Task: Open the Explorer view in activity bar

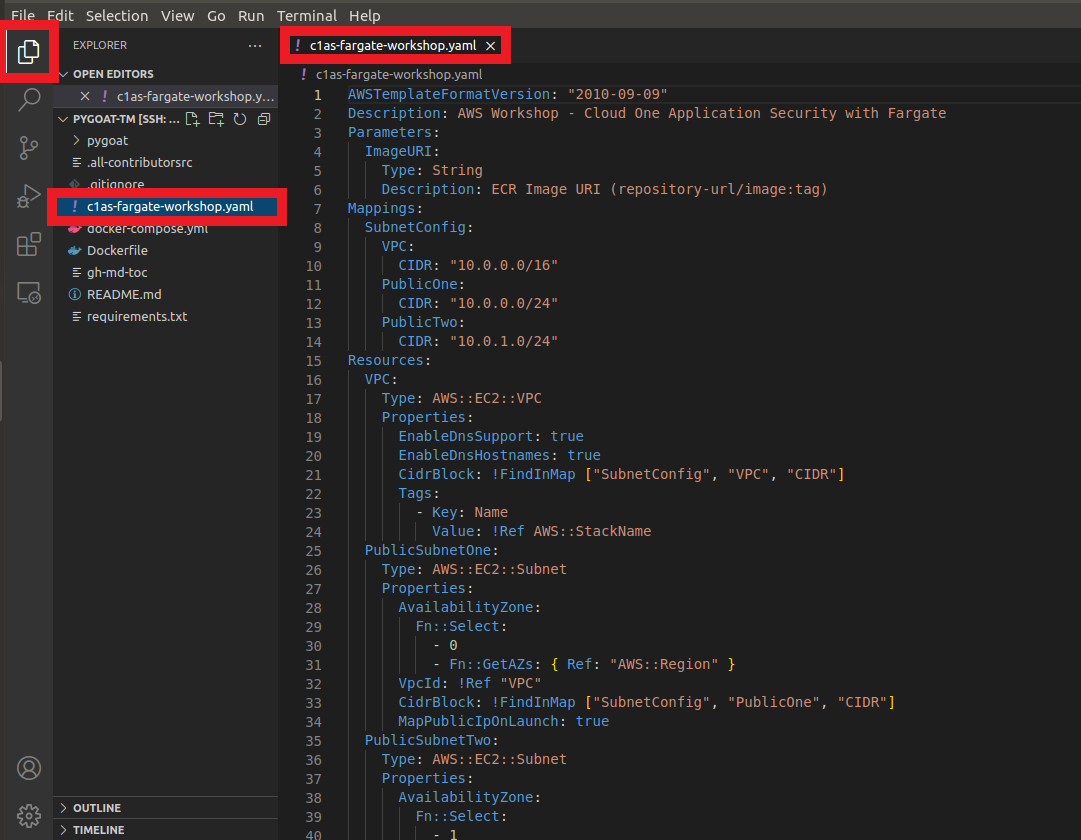Action: pos(28,52)
